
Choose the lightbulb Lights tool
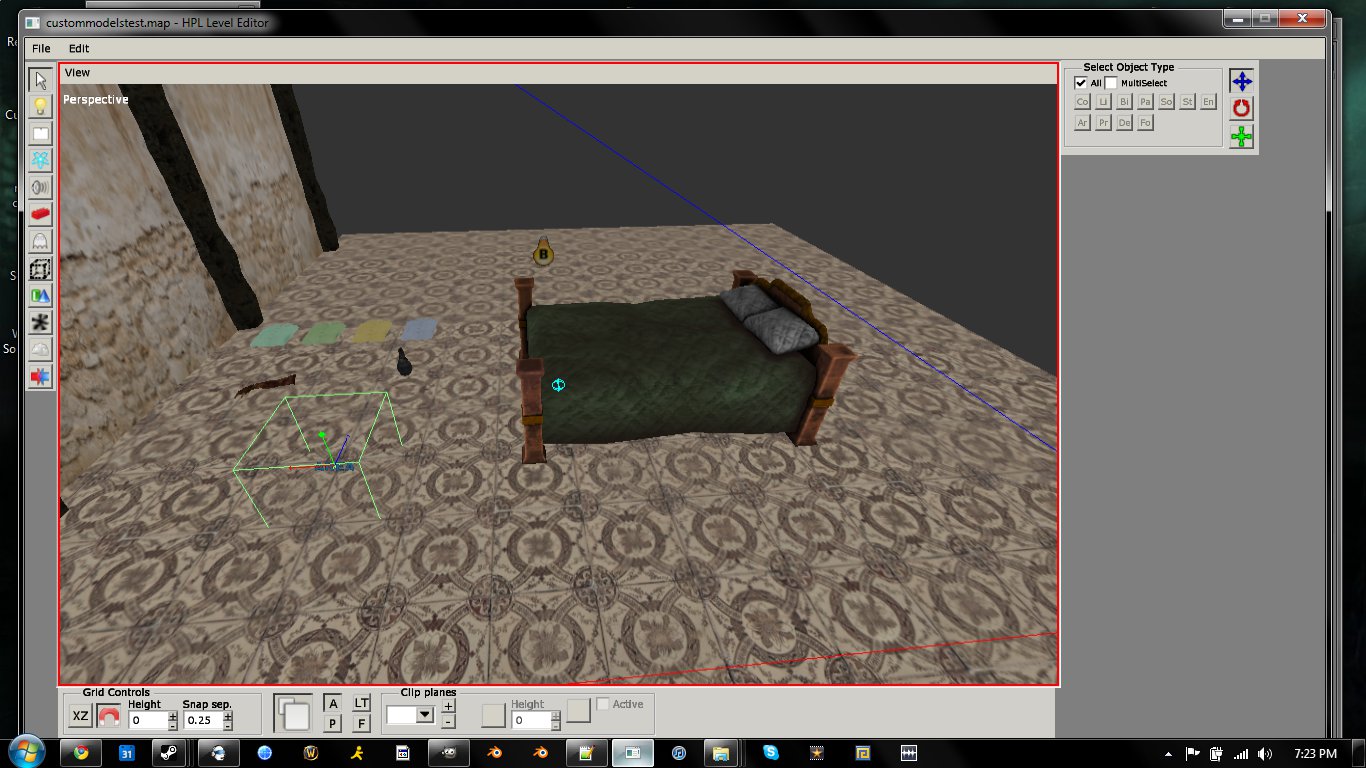(40, 106)
